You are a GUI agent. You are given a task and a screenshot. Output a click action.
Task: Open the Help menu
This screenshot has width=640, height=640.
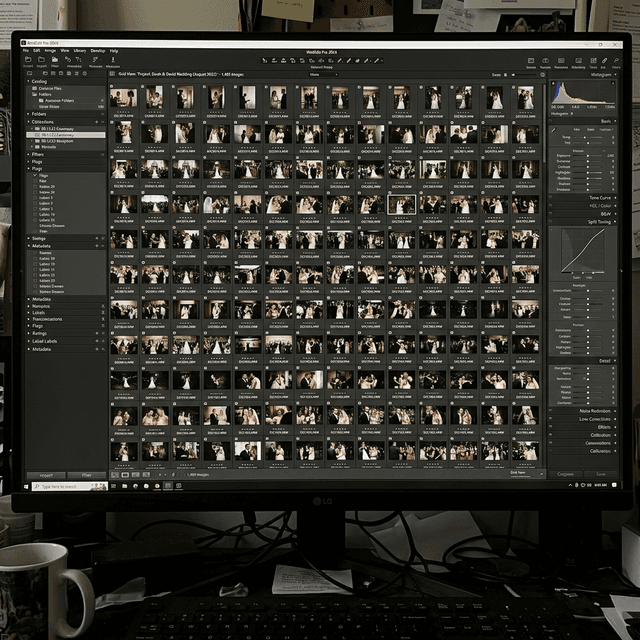[x=114, y=51]
